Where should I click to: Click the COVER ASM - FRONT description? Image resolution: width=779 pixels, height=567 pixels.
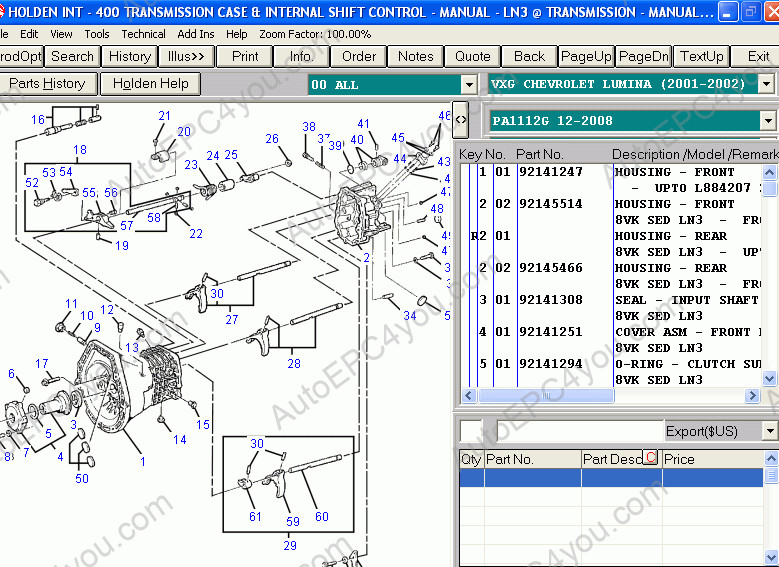tap(688, 332)
